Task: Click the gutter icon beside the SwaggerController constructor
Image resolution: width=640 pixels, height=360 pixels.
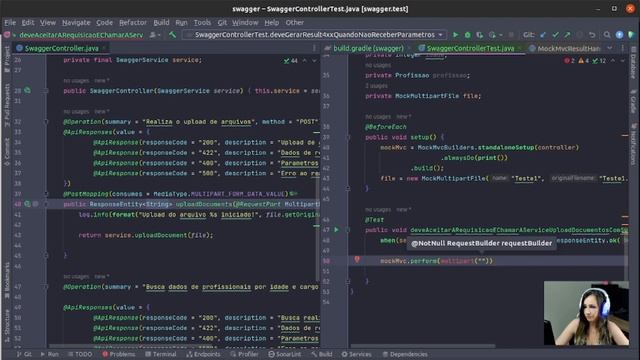Action: [x=27, y=90]
